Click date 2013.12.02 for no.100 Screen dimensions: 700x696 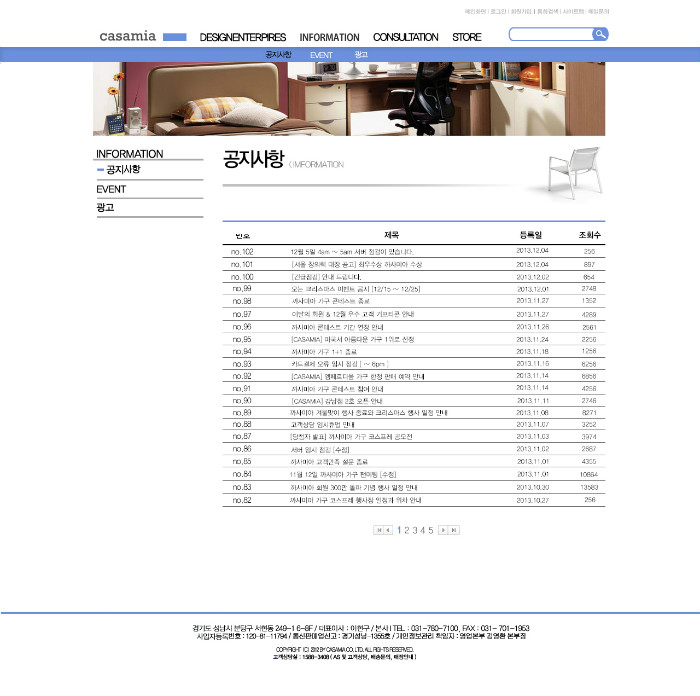(x=533, y=277)
